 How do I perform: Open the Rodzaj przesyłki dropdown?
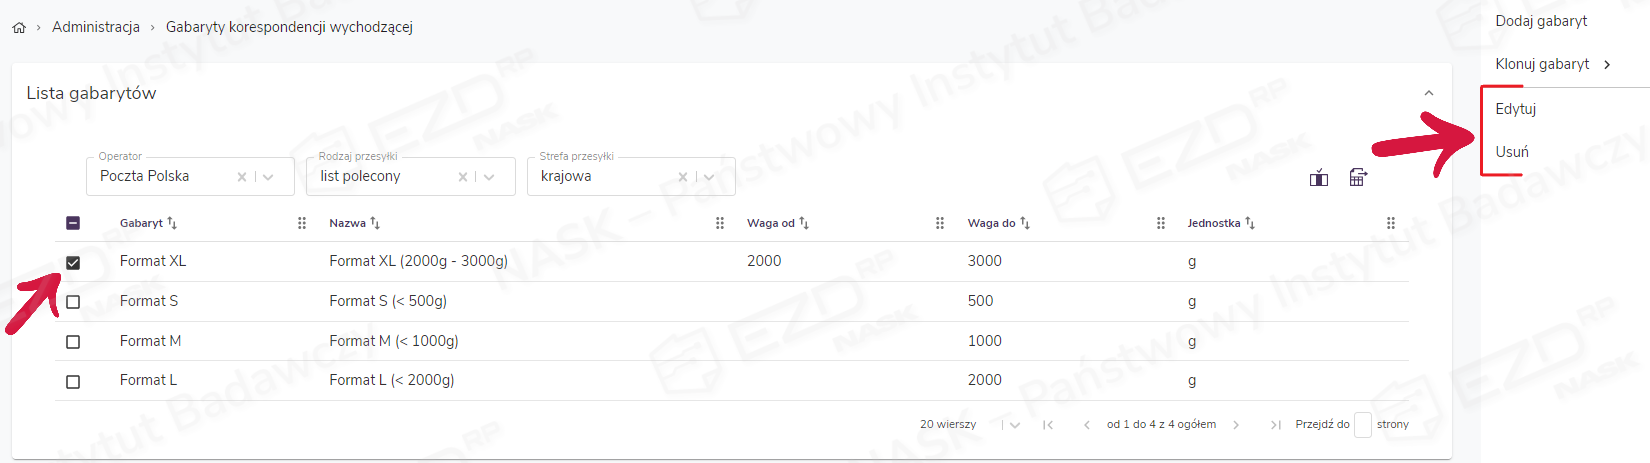coord(489,177)
